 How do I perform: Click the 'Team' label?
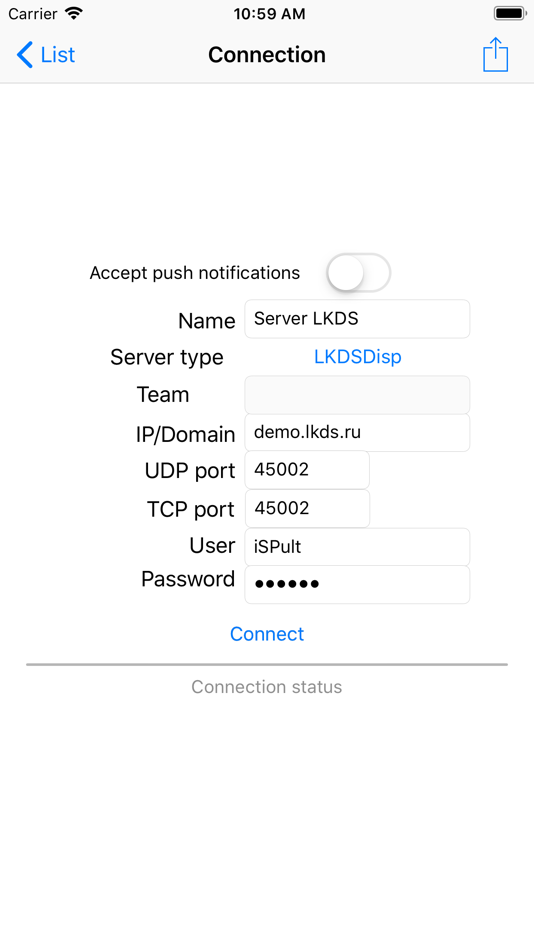tap(163, 394)
